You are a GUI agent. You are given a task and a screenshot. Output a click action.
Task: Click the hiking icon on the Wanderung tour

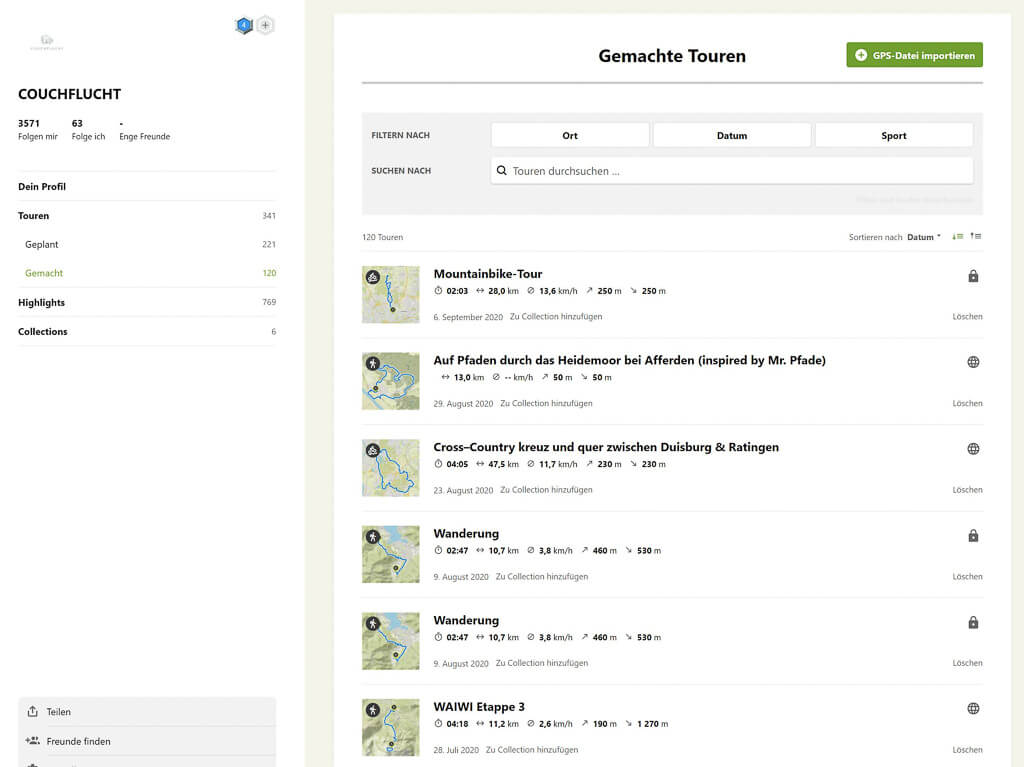[374, 537]
